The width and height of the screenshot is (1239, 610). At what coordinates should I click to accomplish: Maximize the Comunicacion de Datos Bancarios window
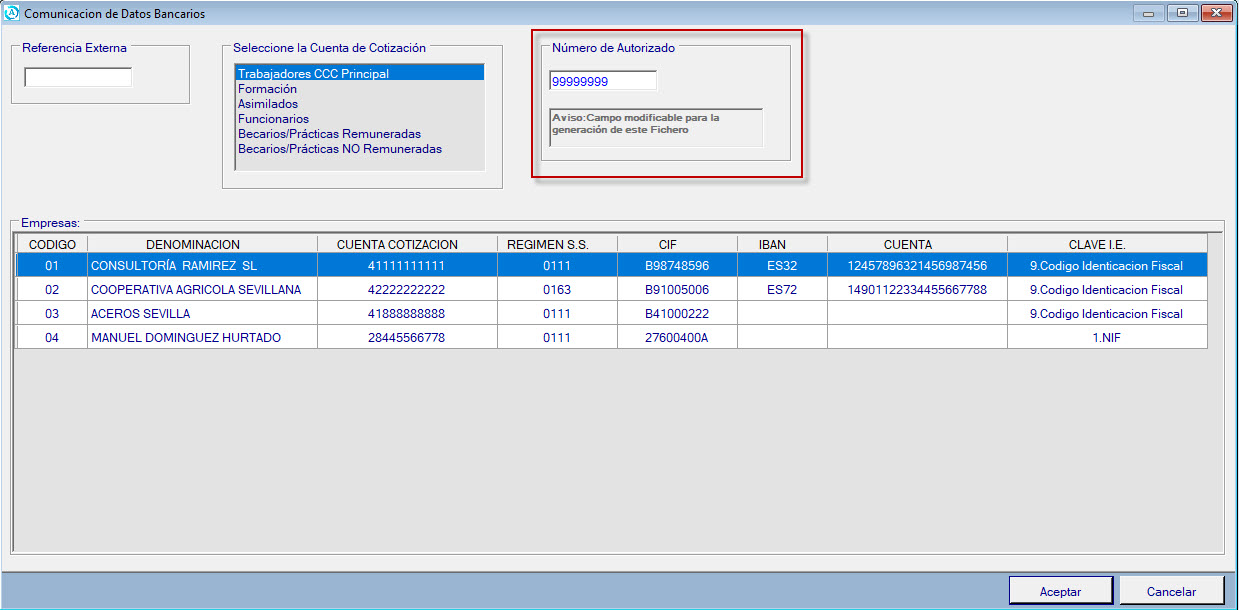1183,13
